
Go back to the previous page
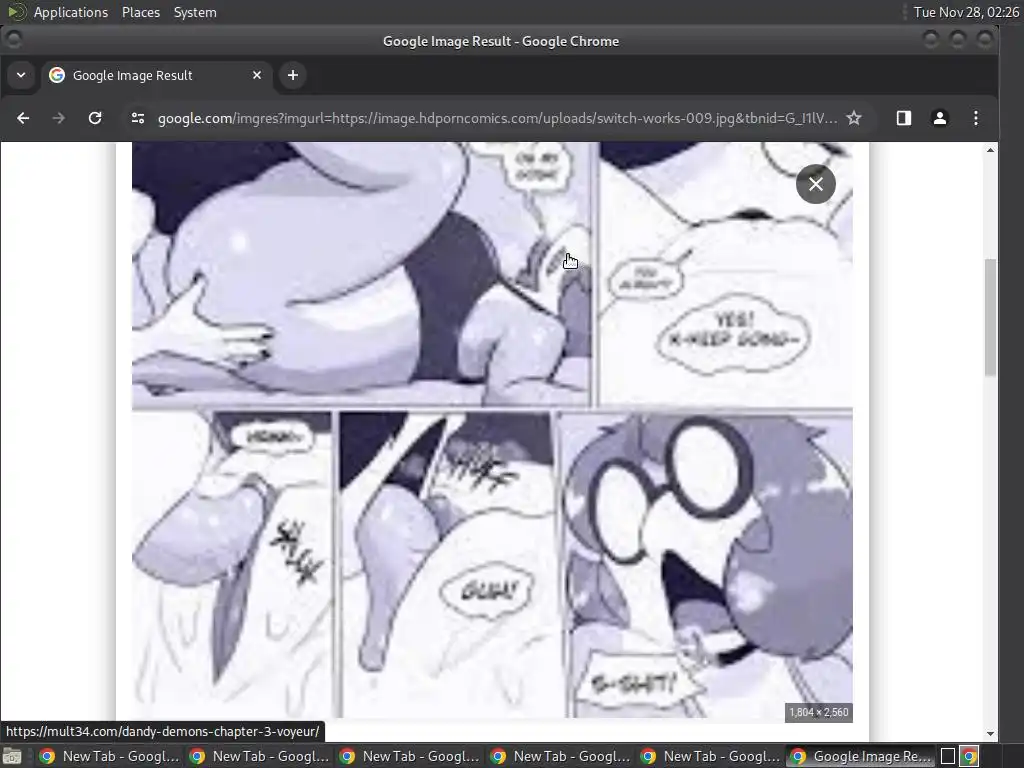point(23,118)
